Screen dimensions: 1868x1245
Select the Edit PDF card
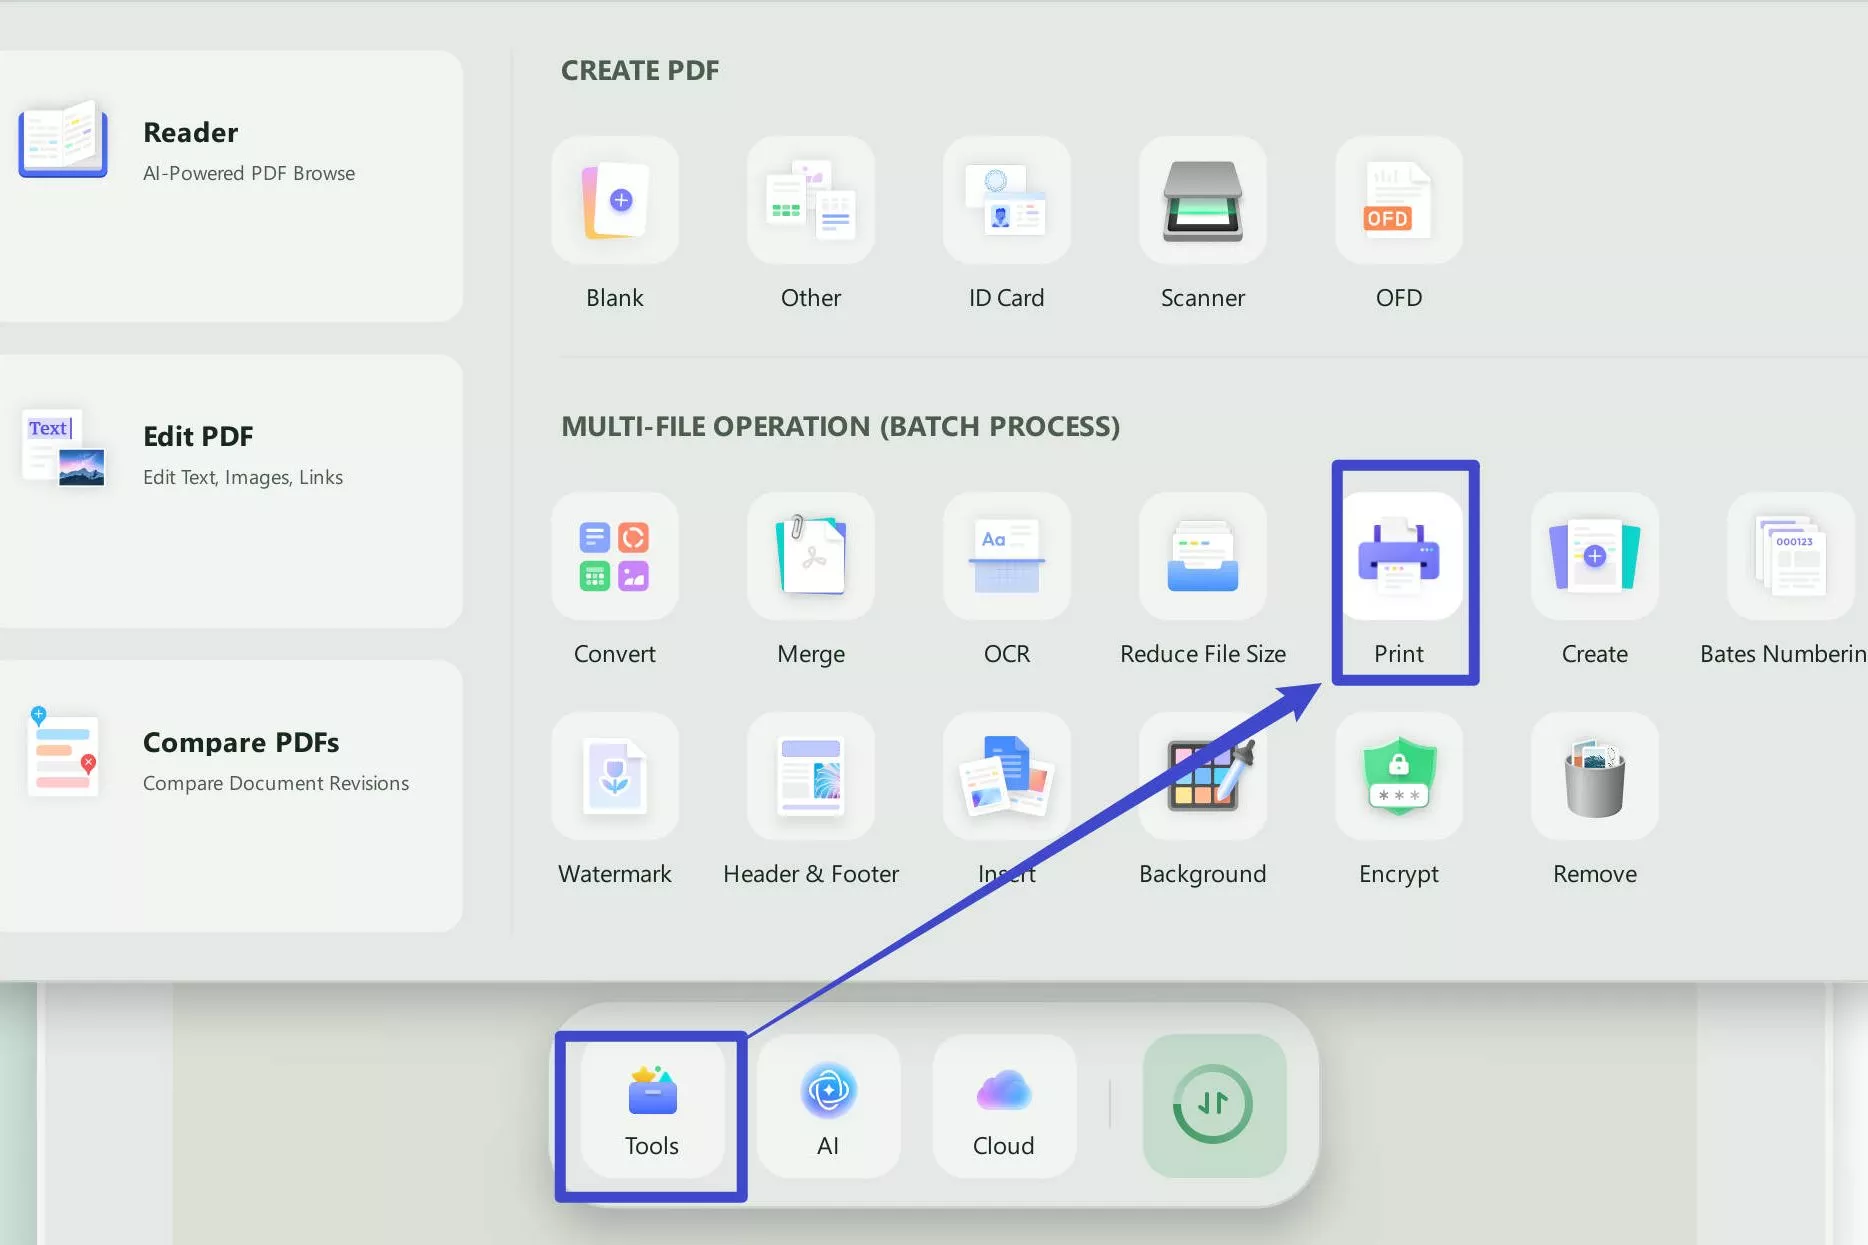231,491
